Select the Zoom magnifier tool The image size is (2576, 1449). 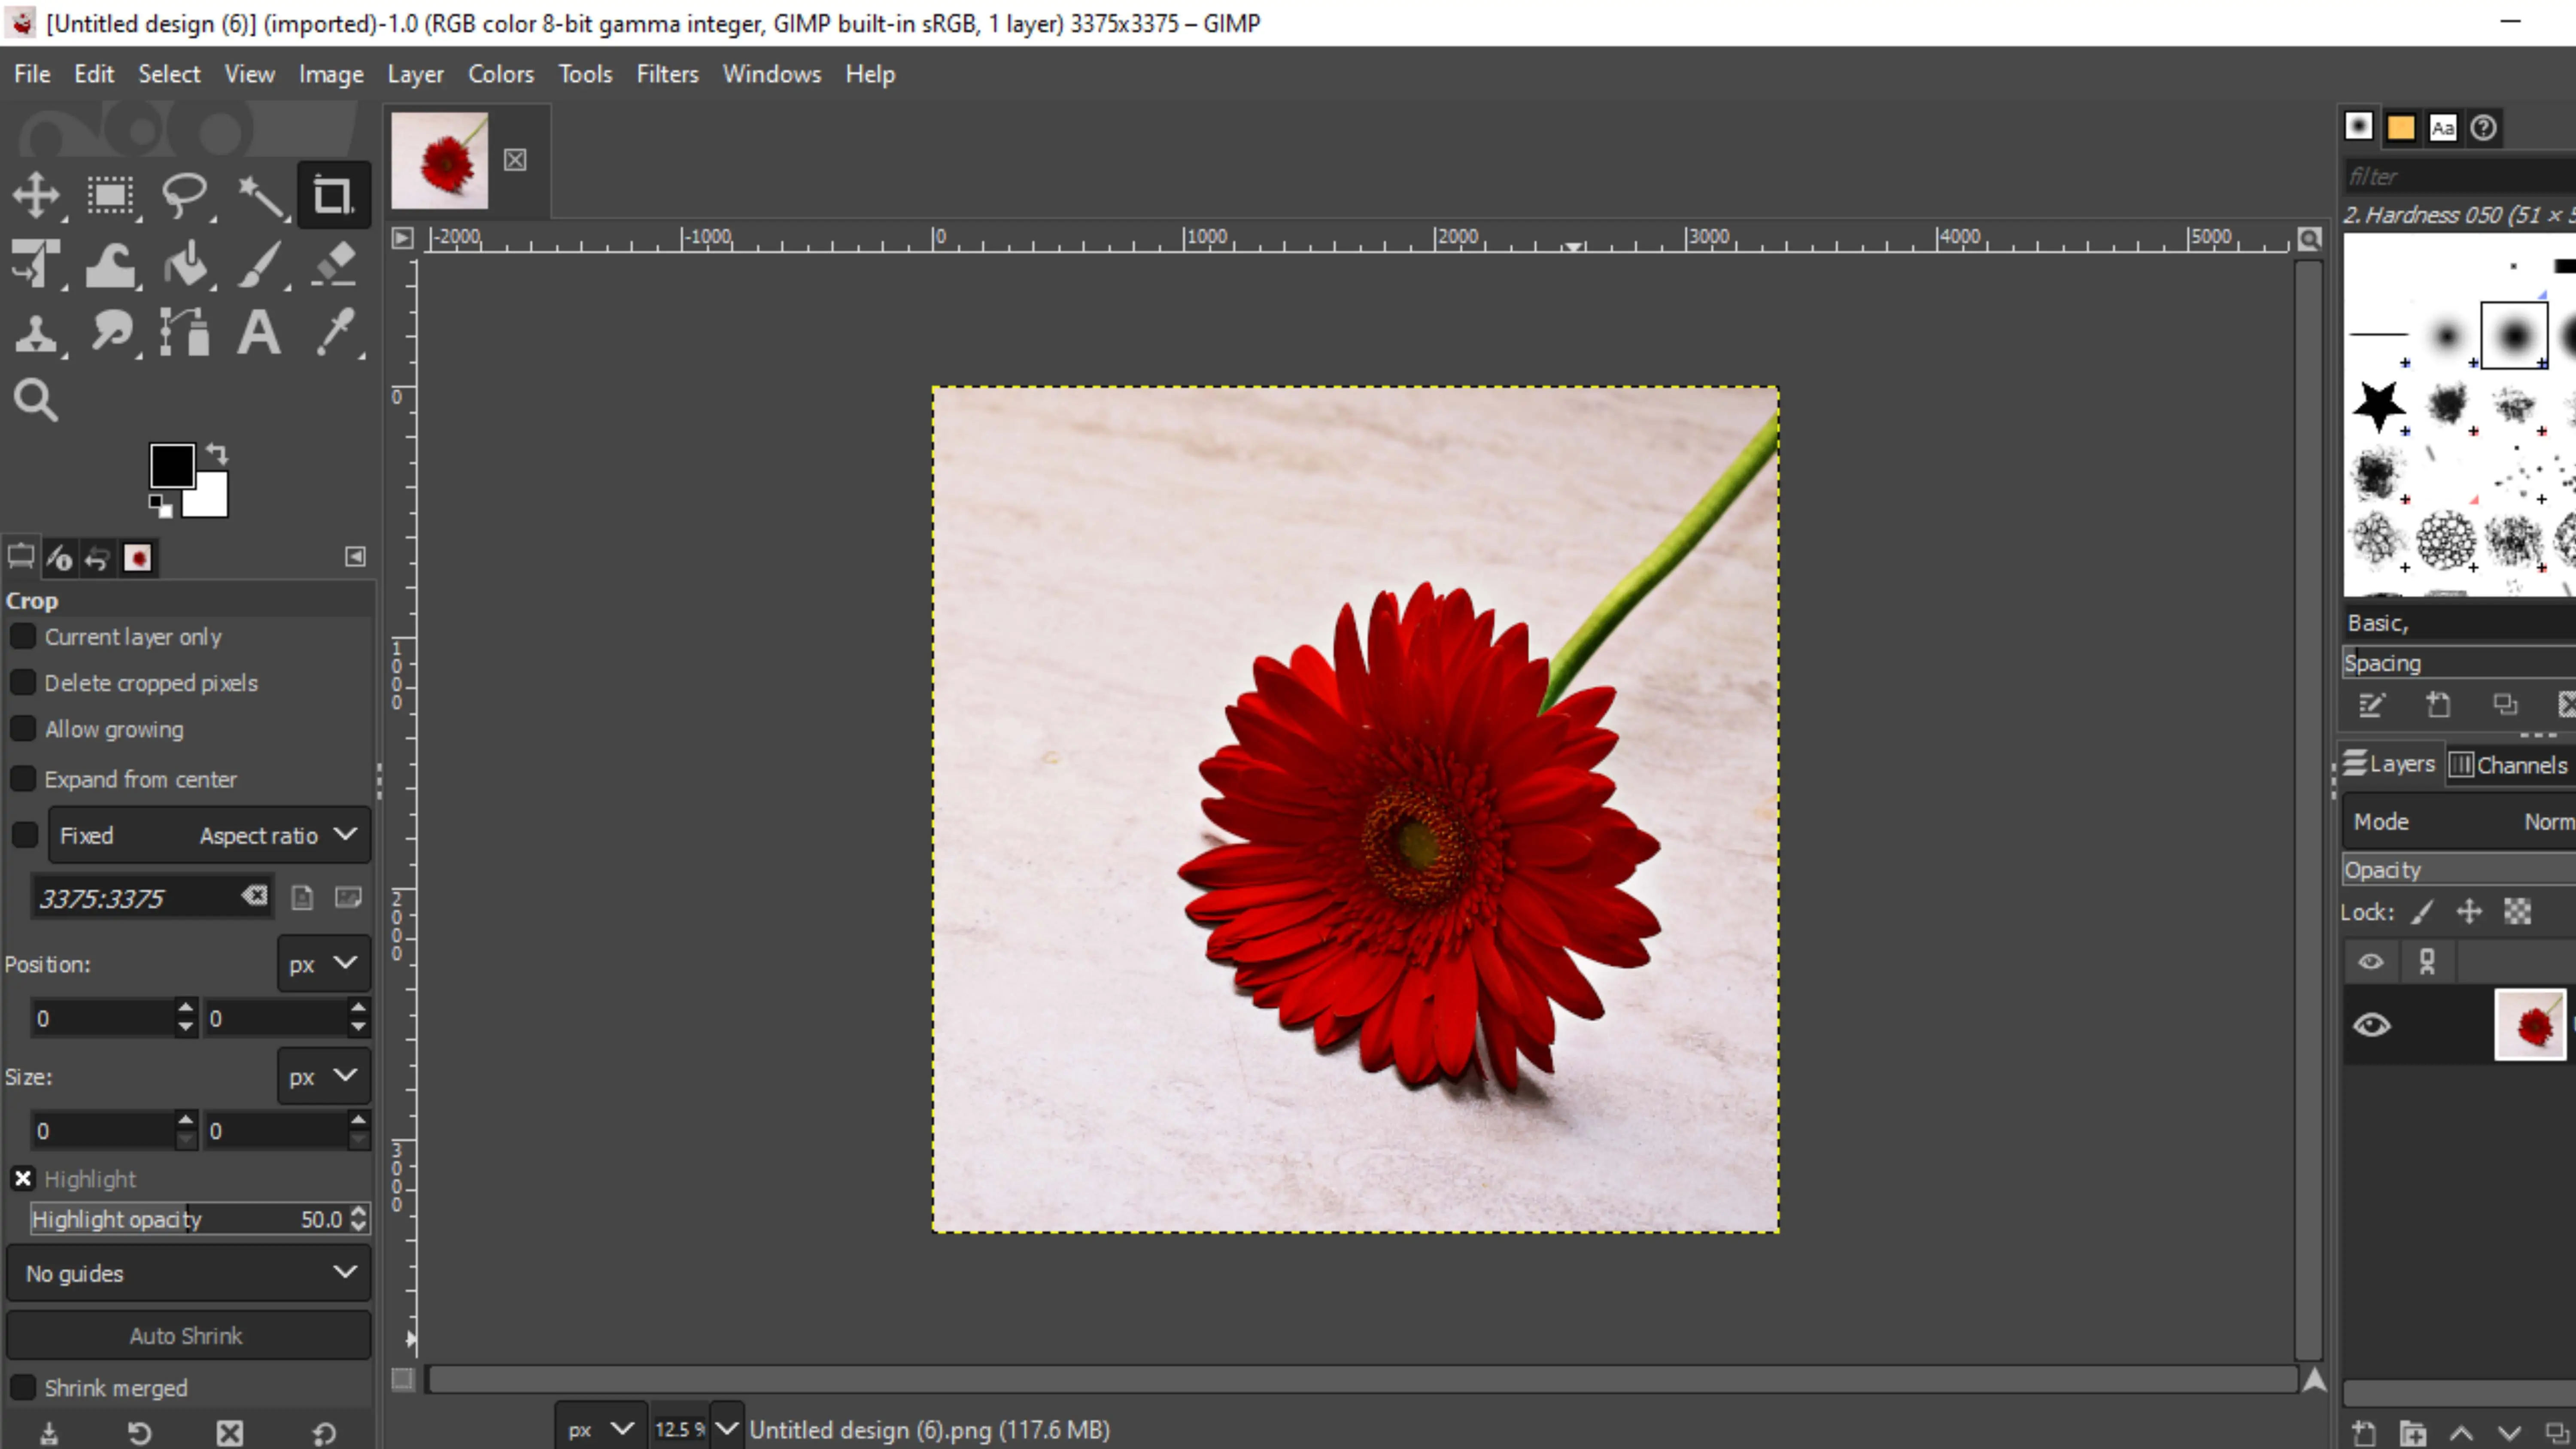[36, 401]
